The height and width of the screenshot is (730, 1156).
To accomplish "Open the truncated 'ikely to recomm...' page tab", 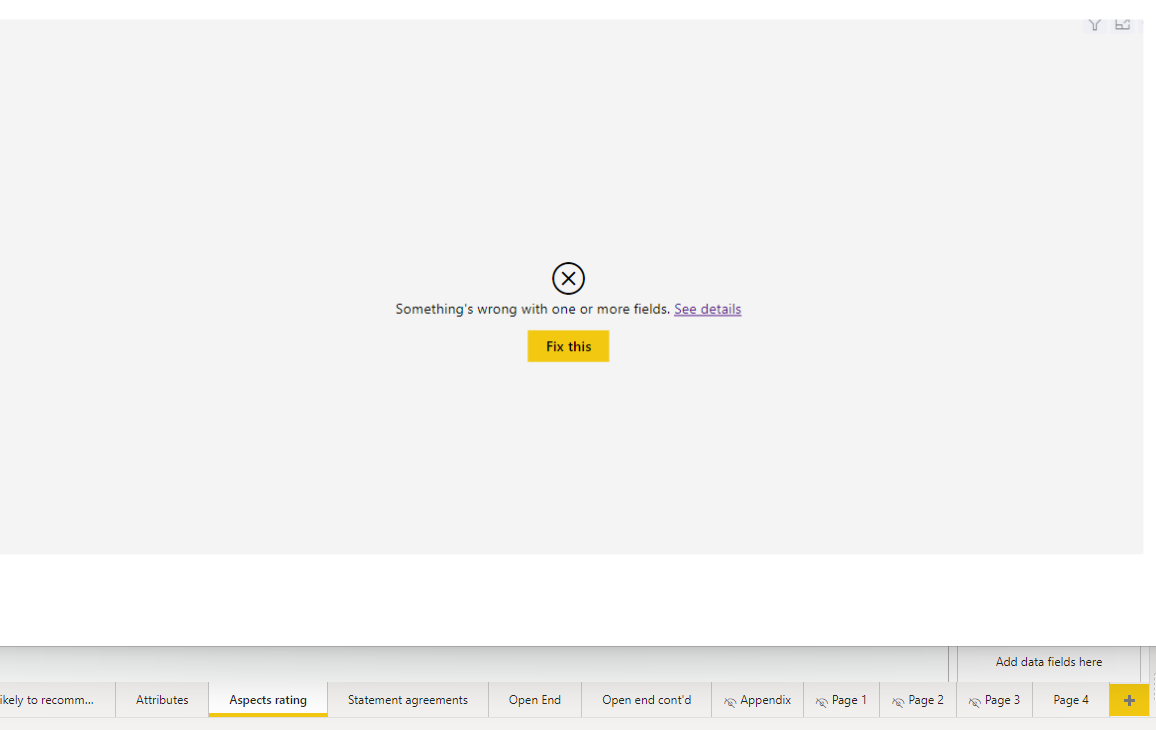I will pyautogui.click(x=56, y=700).
